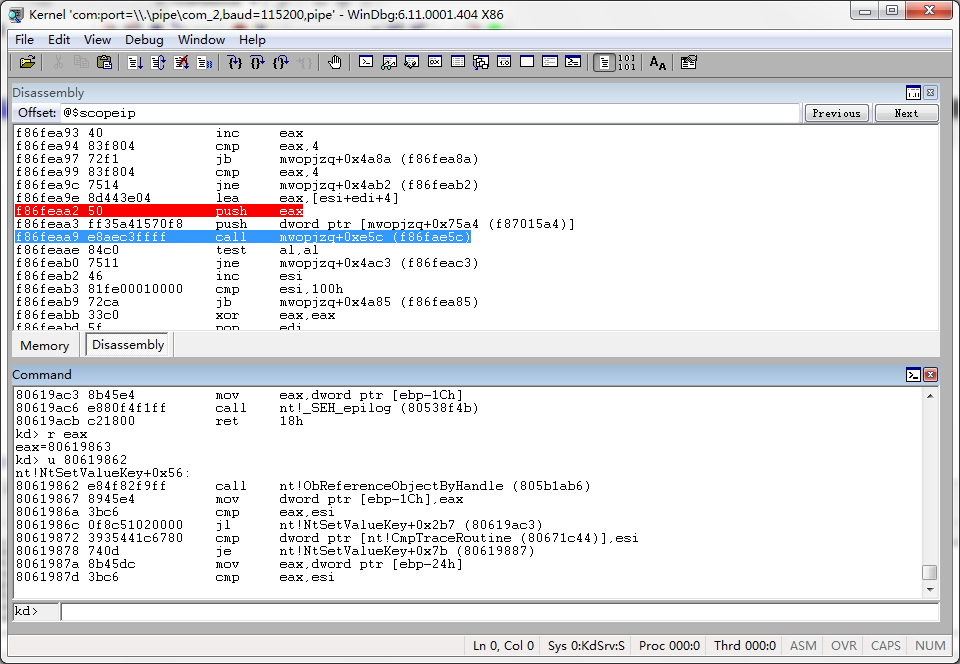Click the nt!NtSetValueKey+0x56: label
Image resolution: width=960 pixels, height=664 pixels.
click(103, 473)
